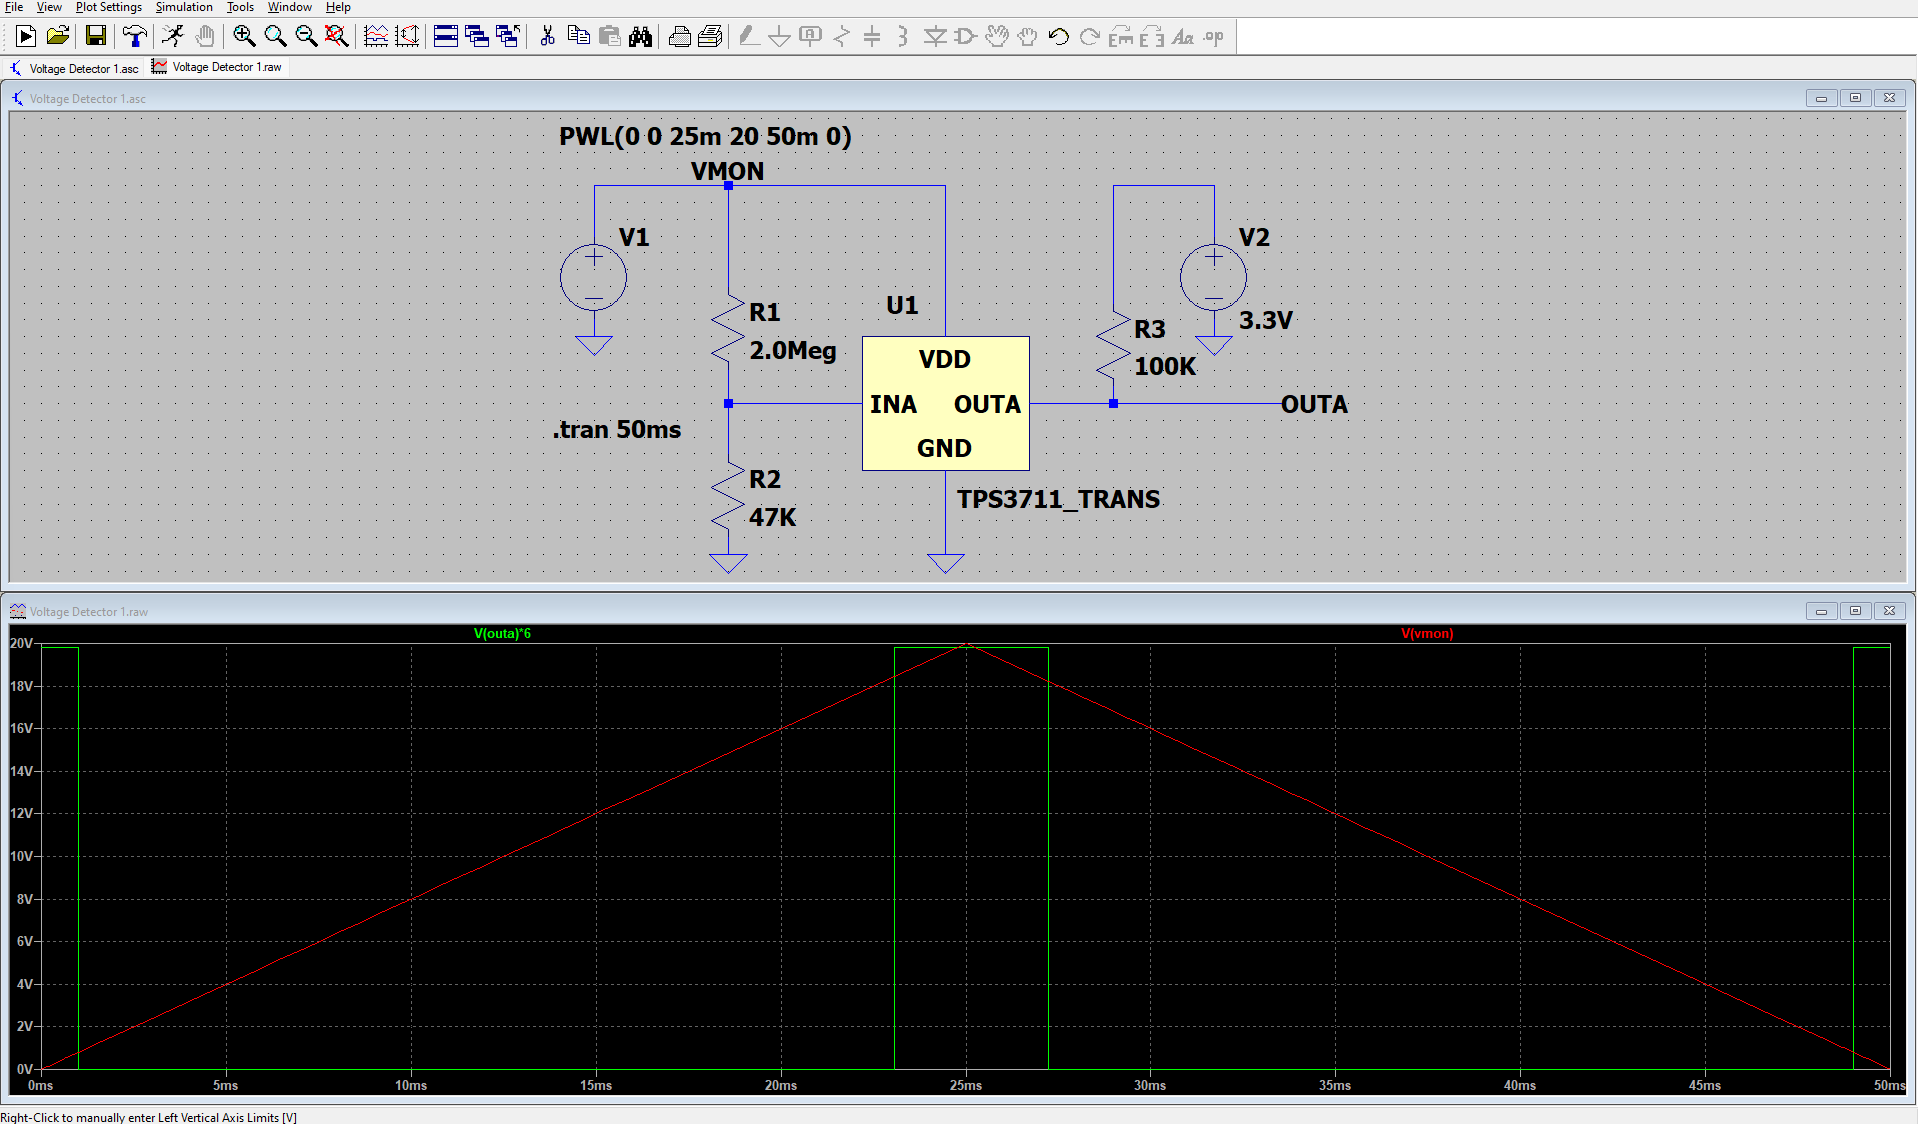Click the .tran 50ms directive text

(617, 429)
